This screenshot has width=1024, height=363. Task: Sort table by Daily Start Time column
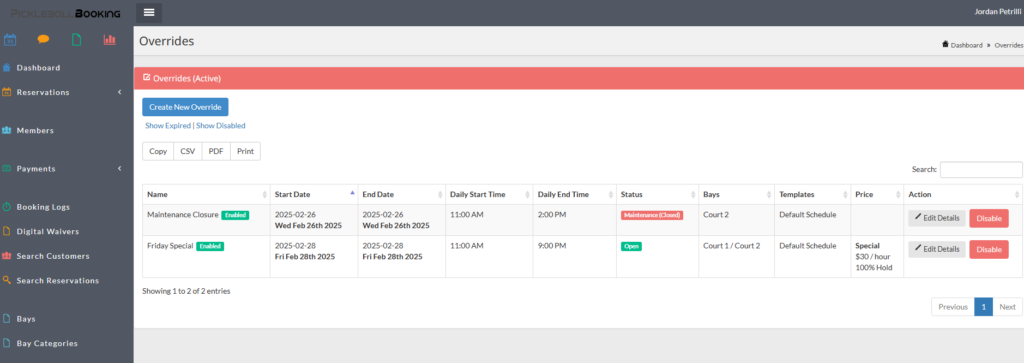coord(489,194)
